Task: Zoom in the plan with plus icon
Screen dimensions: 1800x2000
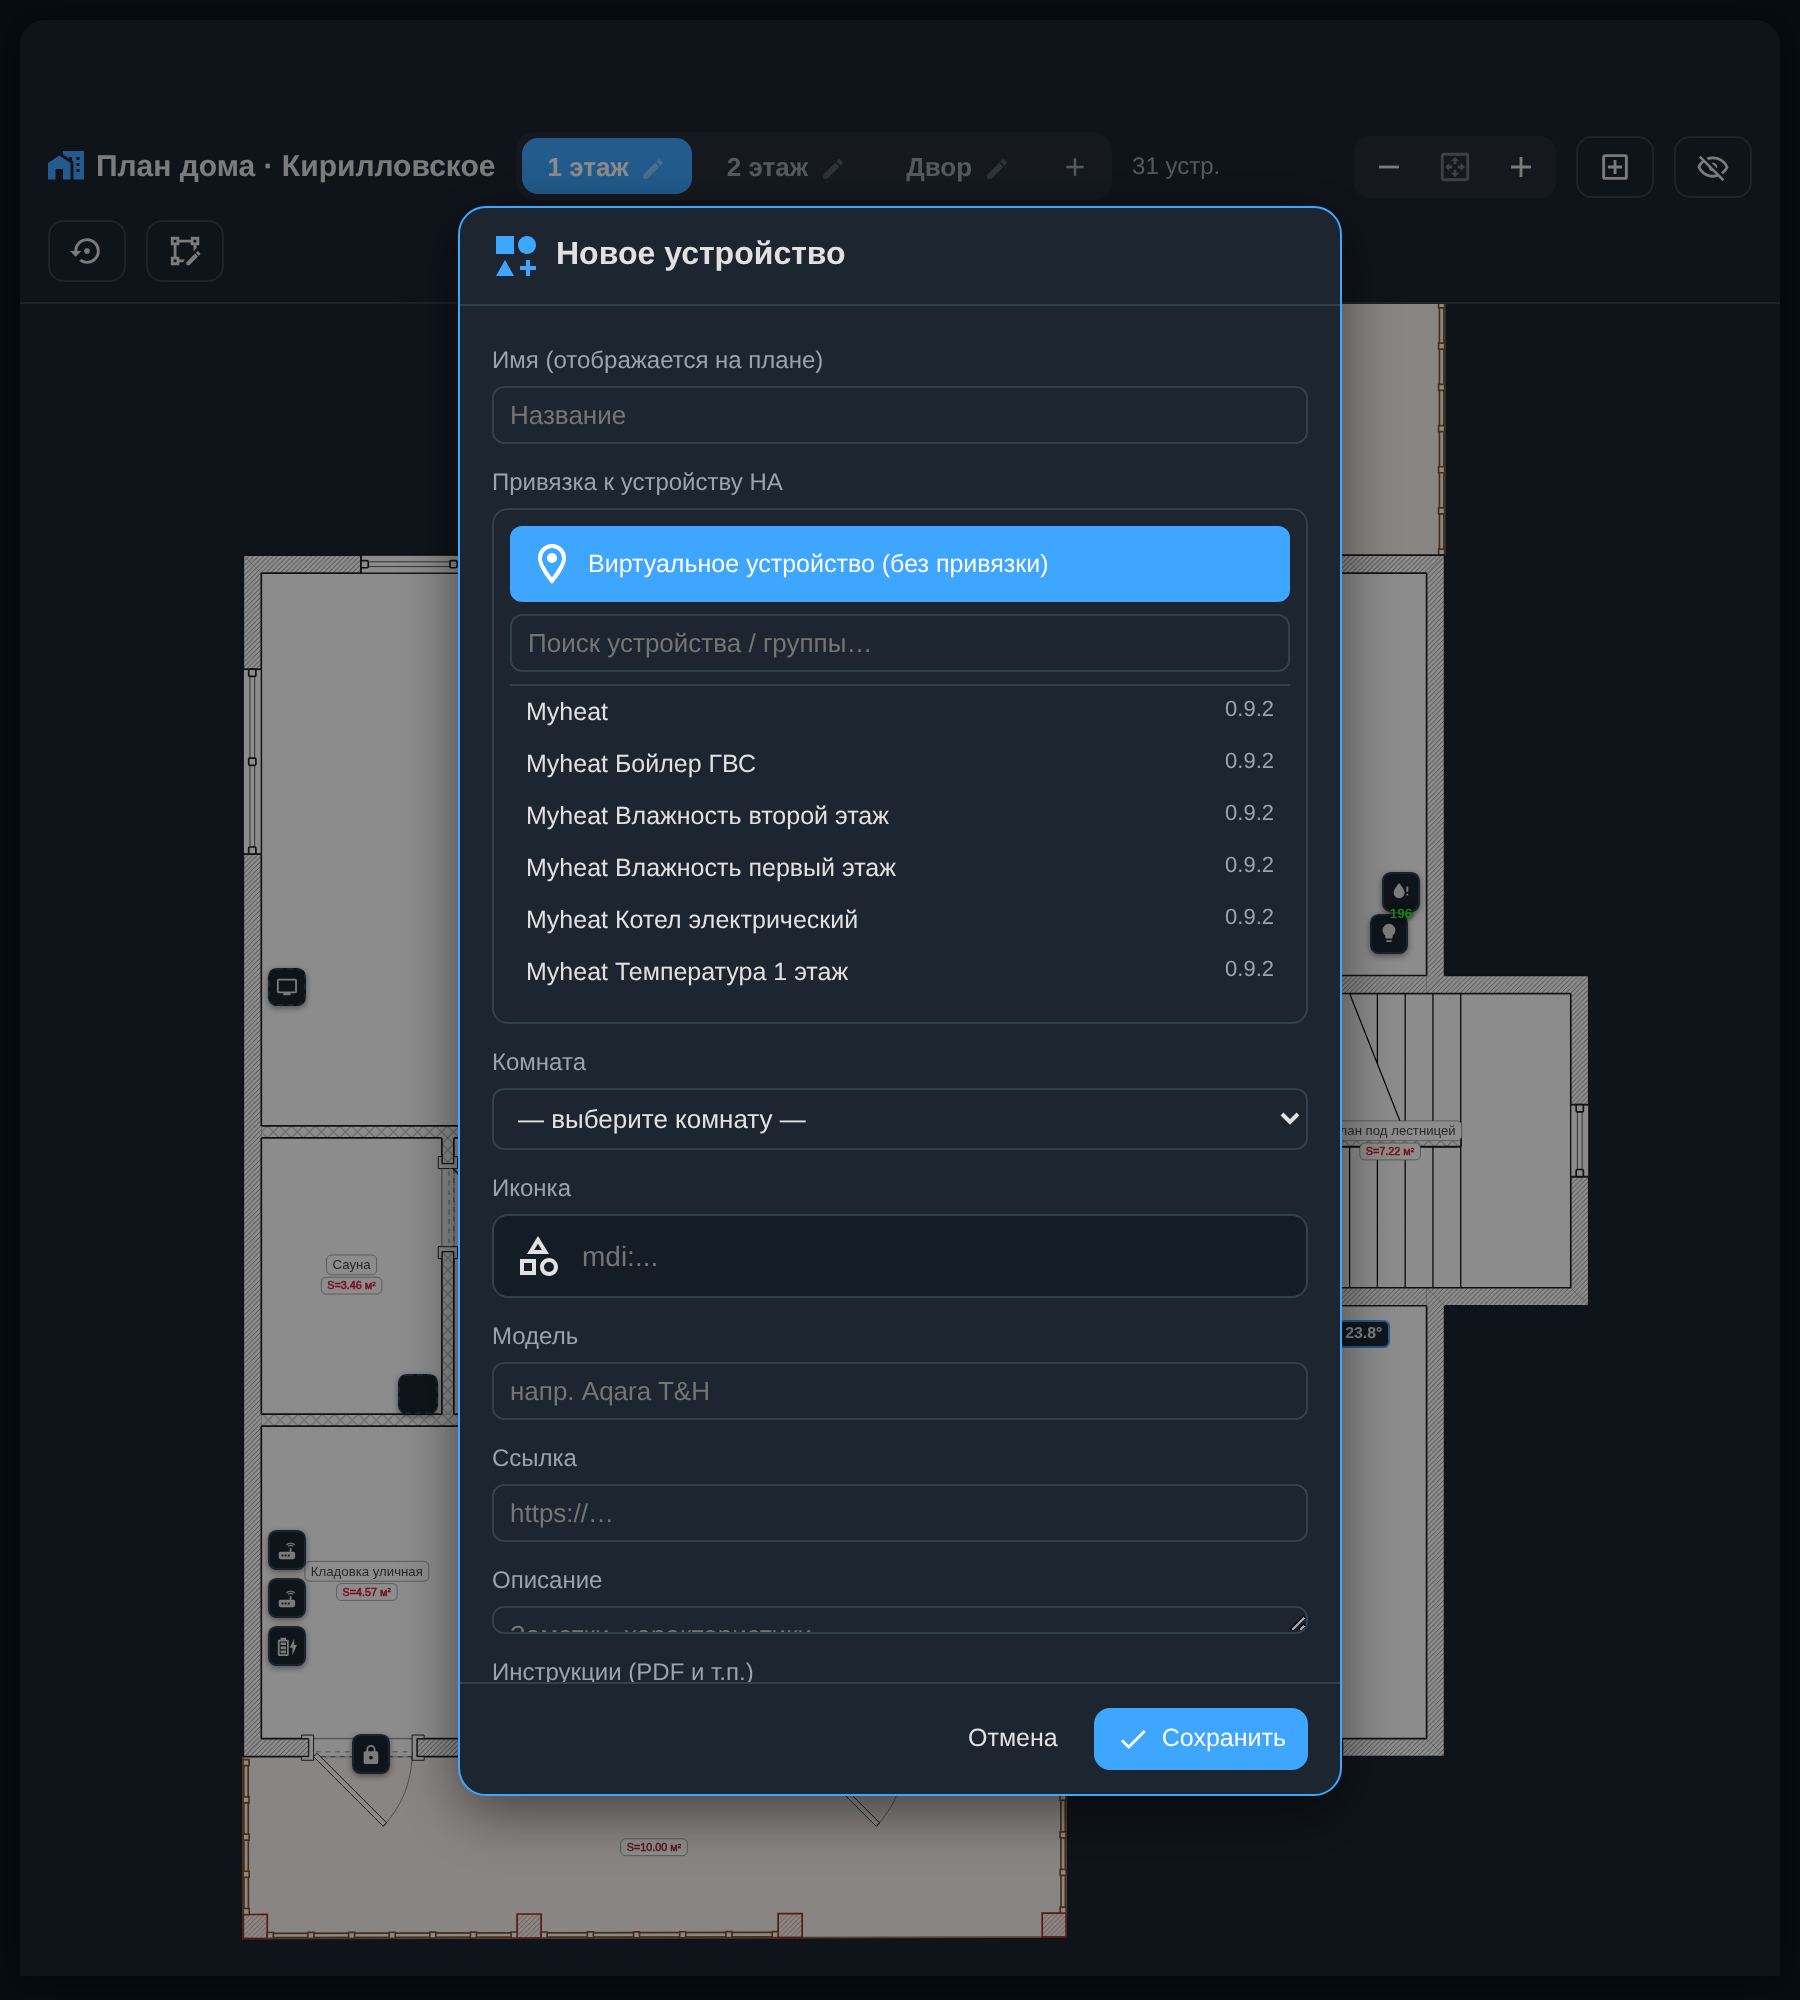Action: (x=1521, y=167)
